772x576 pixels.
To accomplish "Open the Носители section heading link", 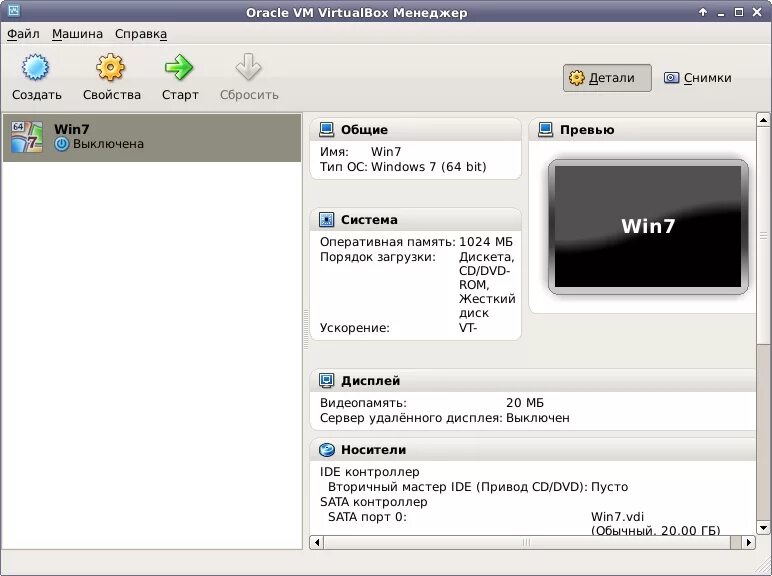I will pos(374,449).
